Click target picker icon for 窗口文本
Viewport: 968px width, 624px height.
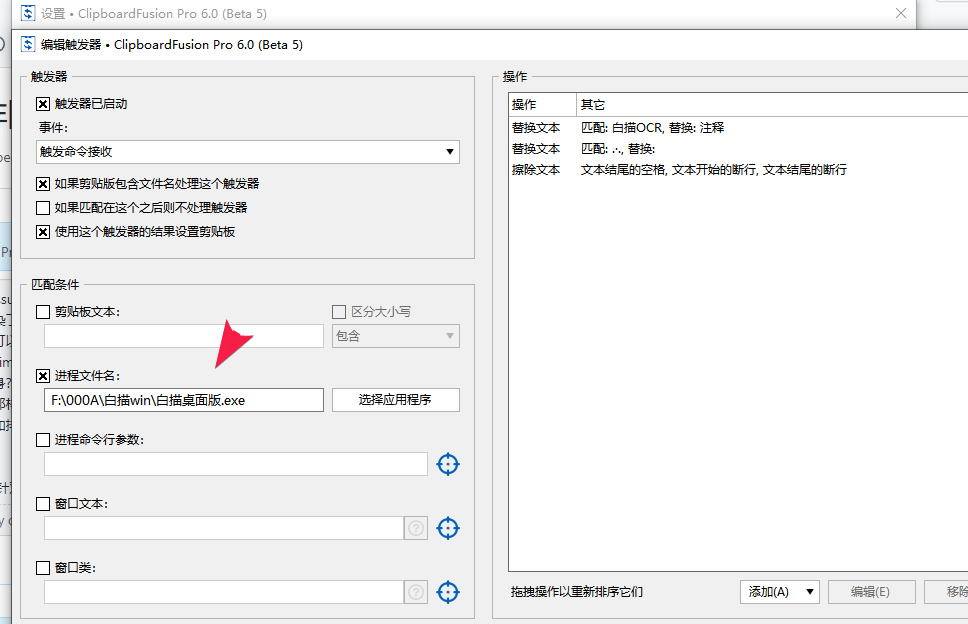pyautogui.click(x=448, y=528)
